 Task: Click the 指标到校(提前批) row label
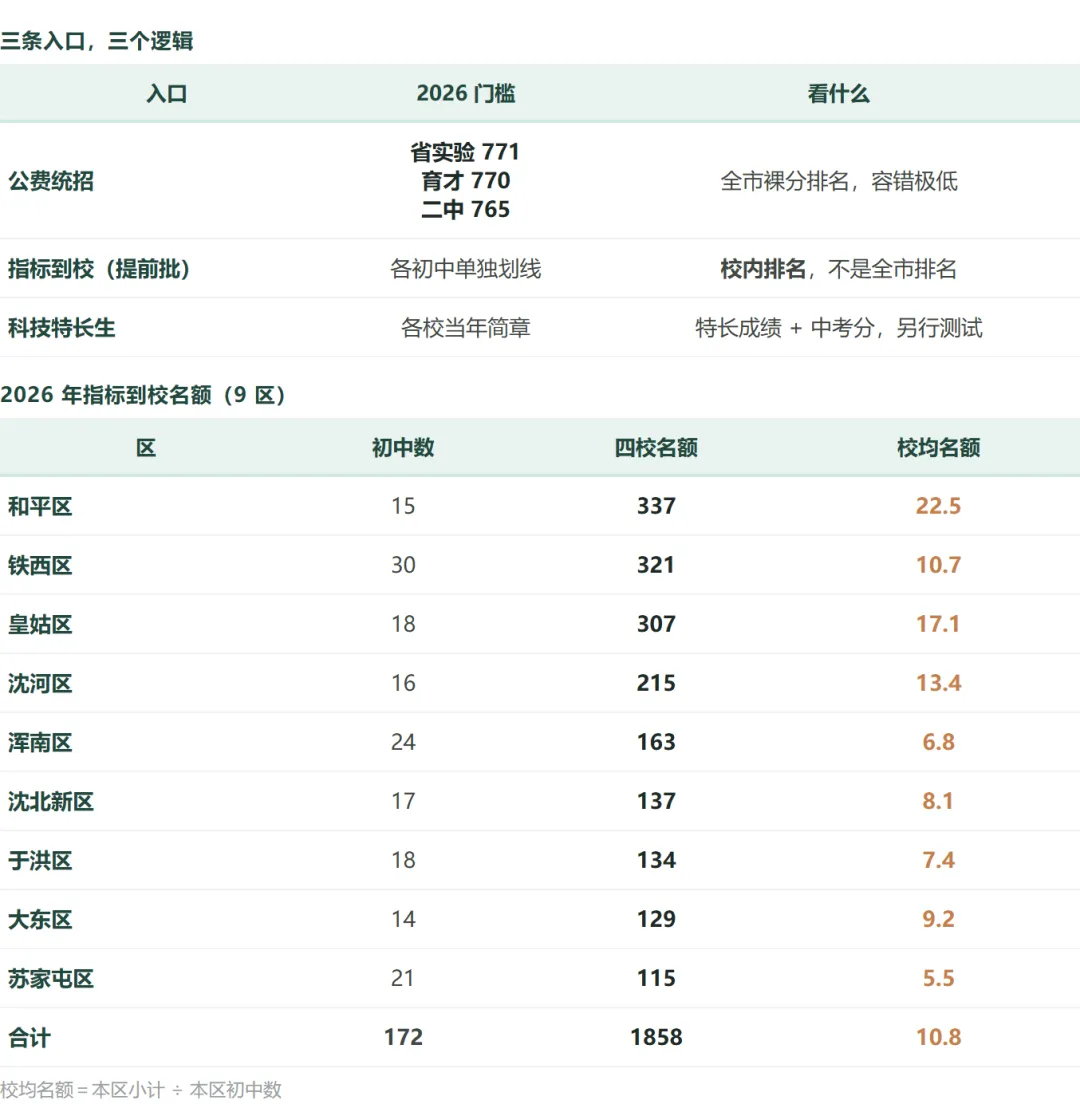point(99,269)
